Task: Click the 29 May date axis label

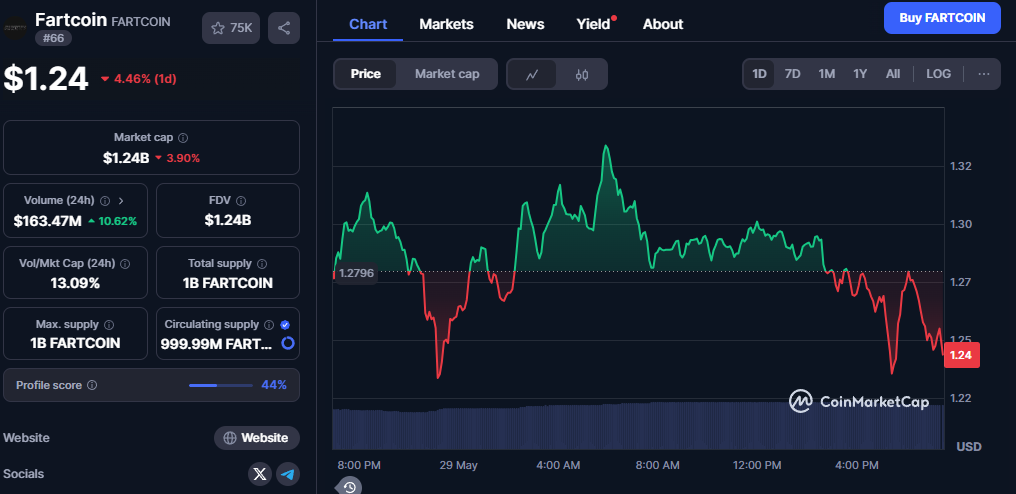Action: point(458,465)
